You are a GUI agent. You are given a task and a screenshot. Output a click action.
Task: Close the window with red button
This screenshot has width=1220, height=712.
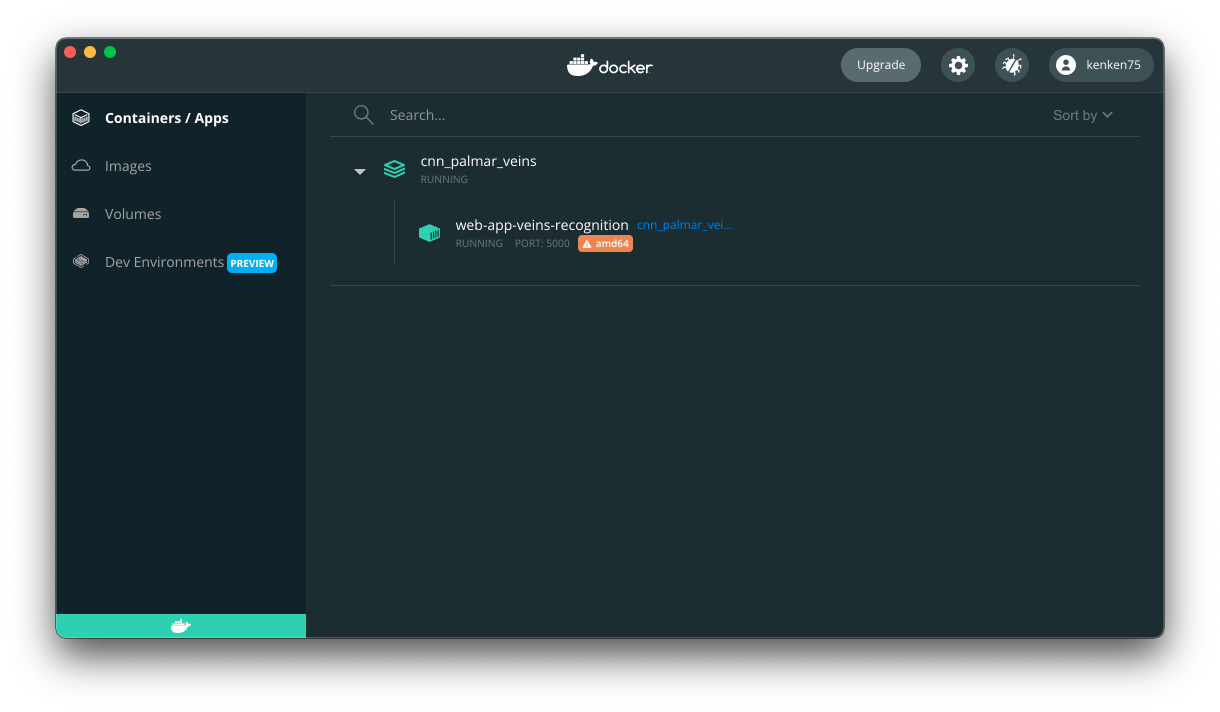[70, 52]
